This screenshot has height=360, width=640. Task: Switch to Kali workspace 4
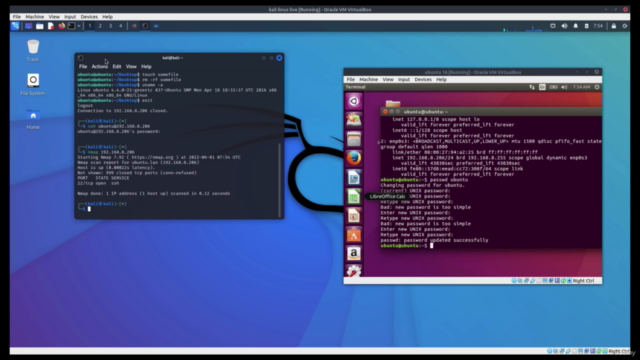coord(120,26)
